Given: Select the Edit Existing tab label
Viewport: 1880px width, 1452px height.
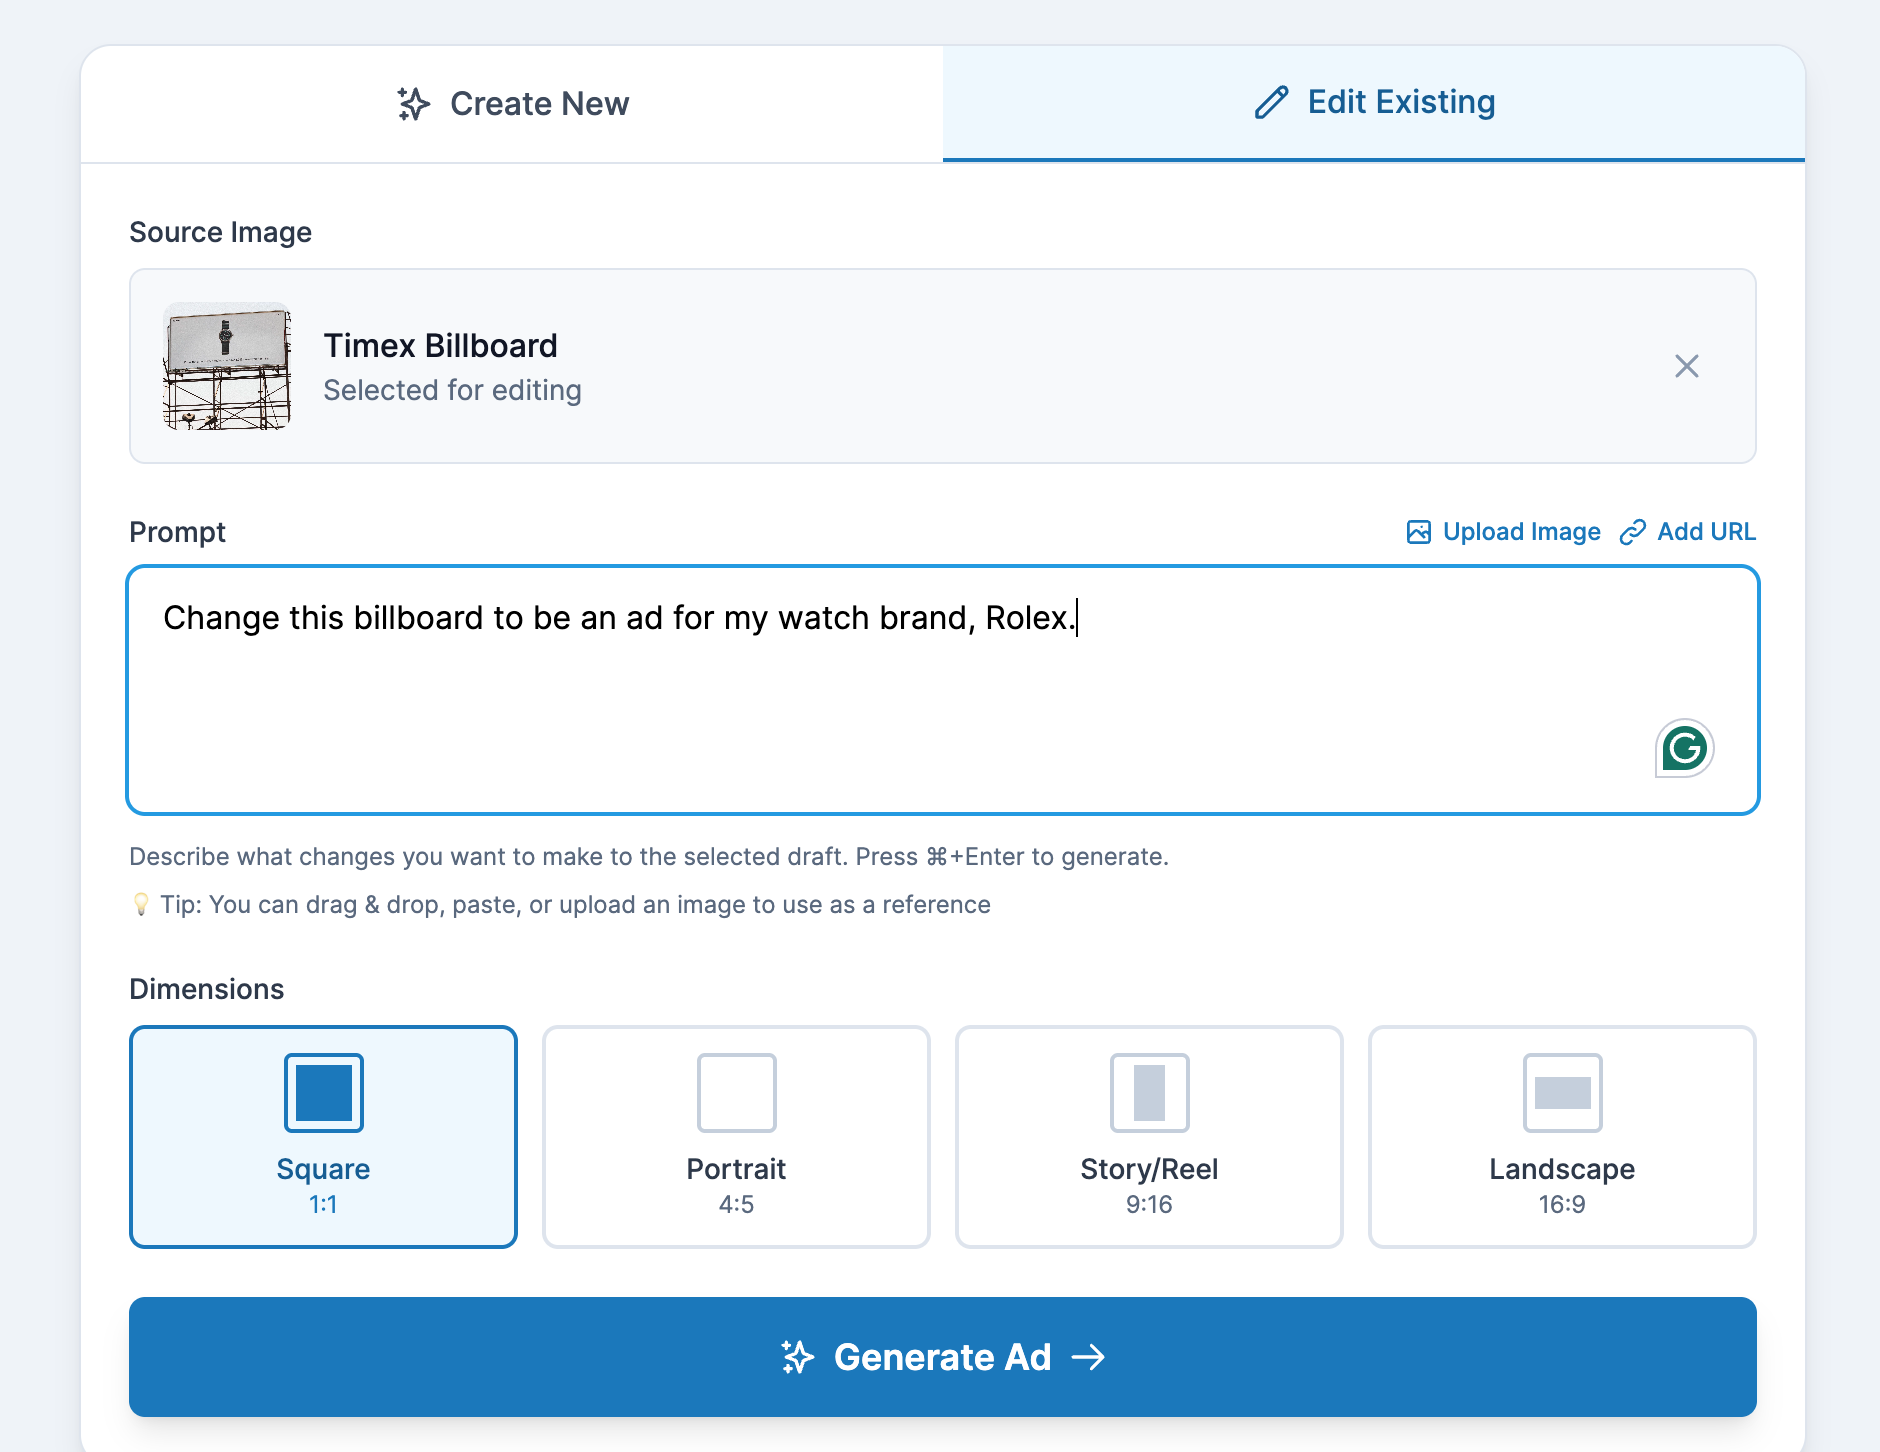Looking at the screenshot, I should click(x=1401, y=102).
